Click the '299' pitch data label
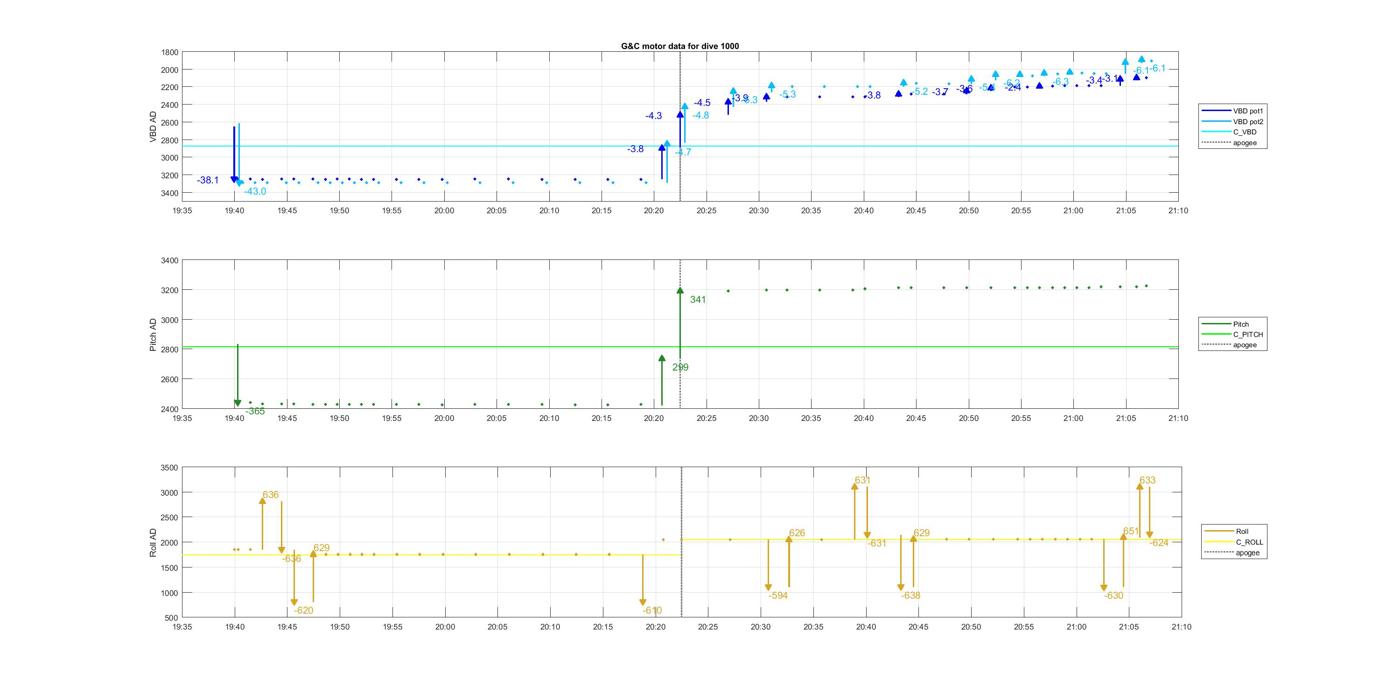The image size is (1400, 693). pos(680,367)
